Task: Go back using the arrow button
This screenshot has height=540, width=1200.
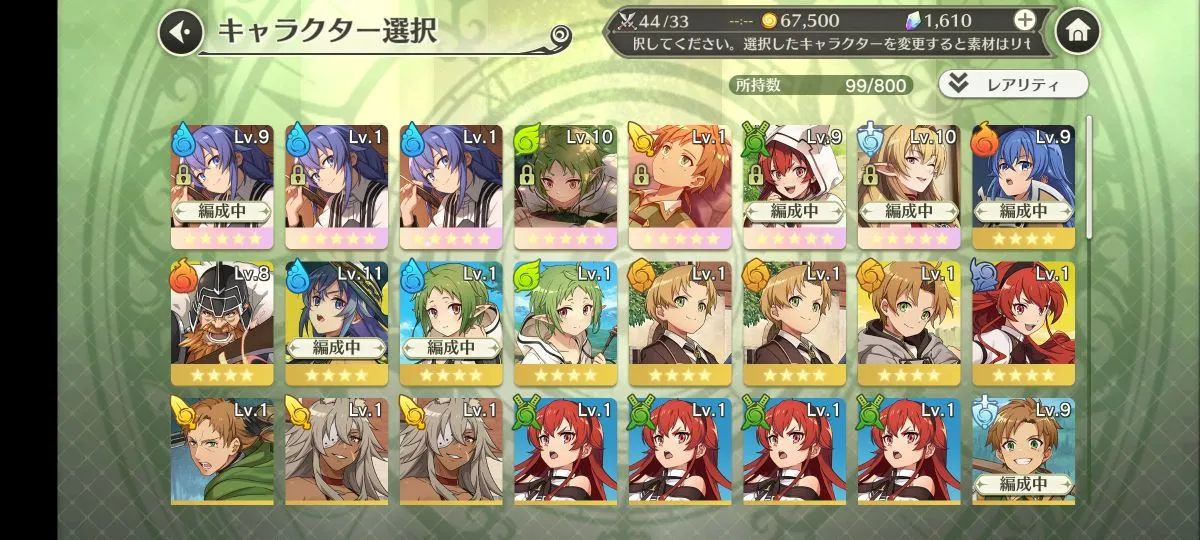Action: coord(181,32)
